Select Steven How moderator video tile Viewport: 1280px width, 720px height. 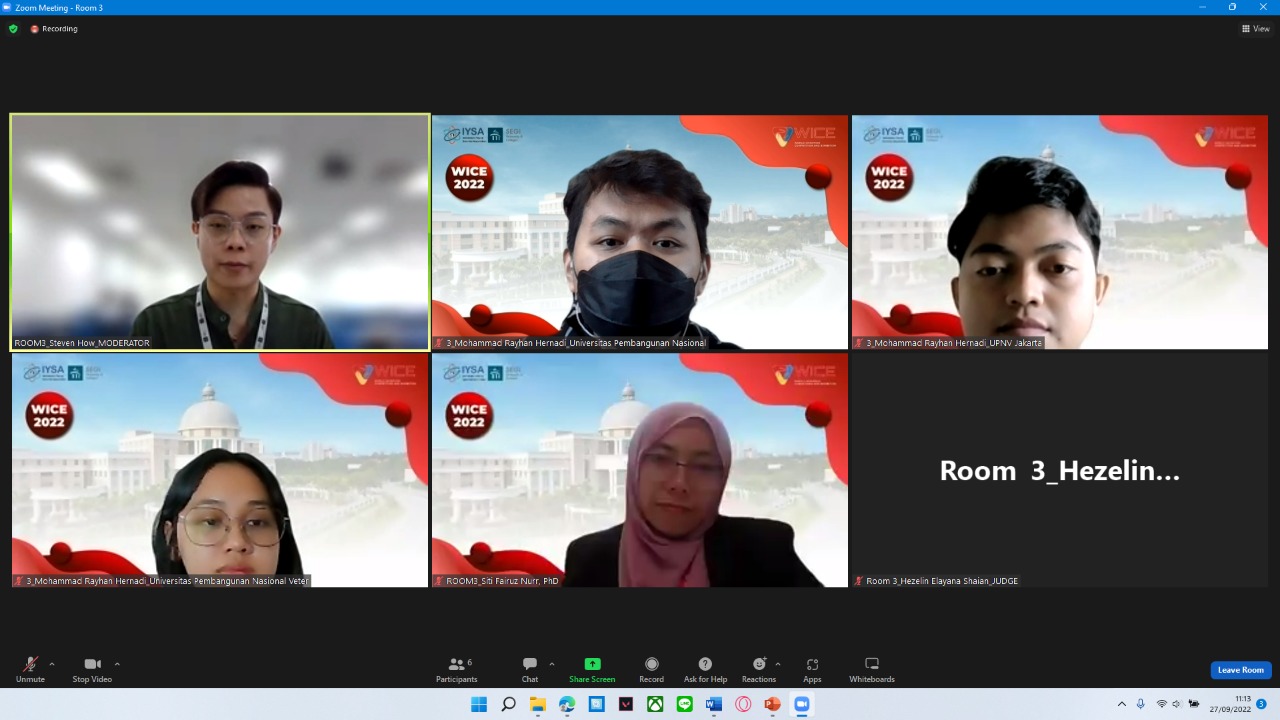pos(220,232)
